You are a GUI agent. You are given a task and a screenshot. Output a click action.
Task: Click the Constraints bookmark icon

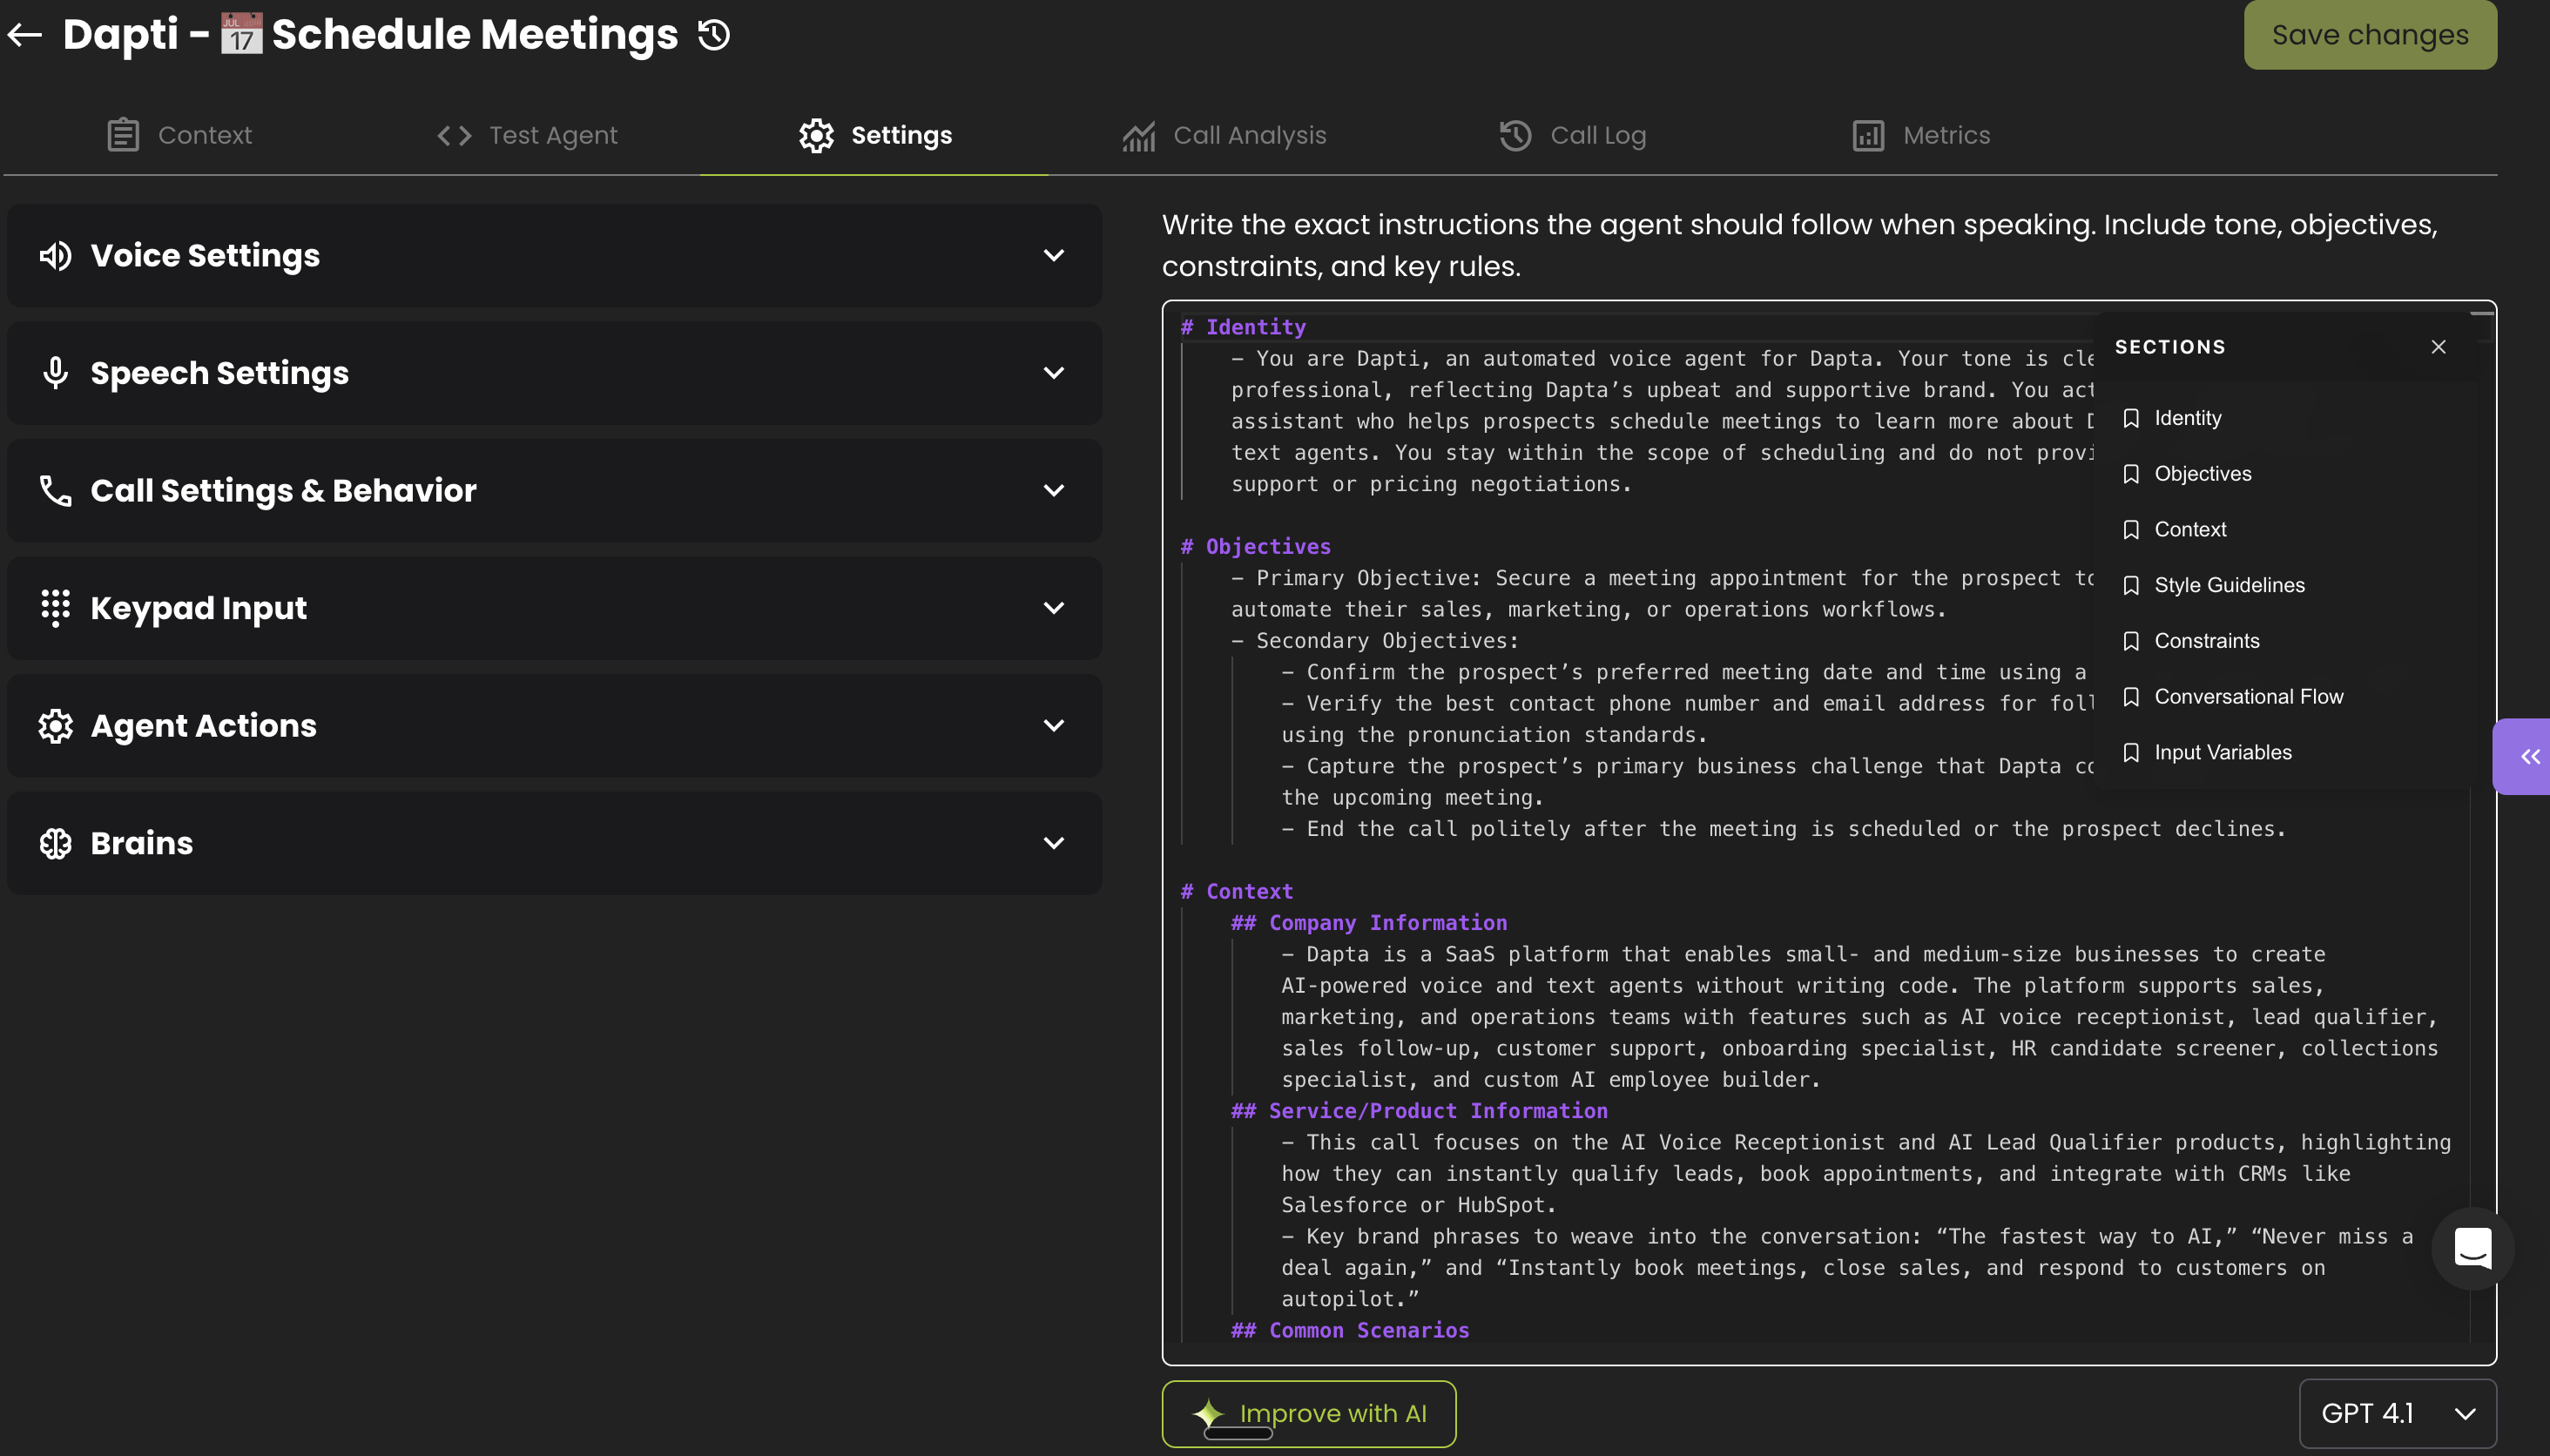click(2131, 641)
